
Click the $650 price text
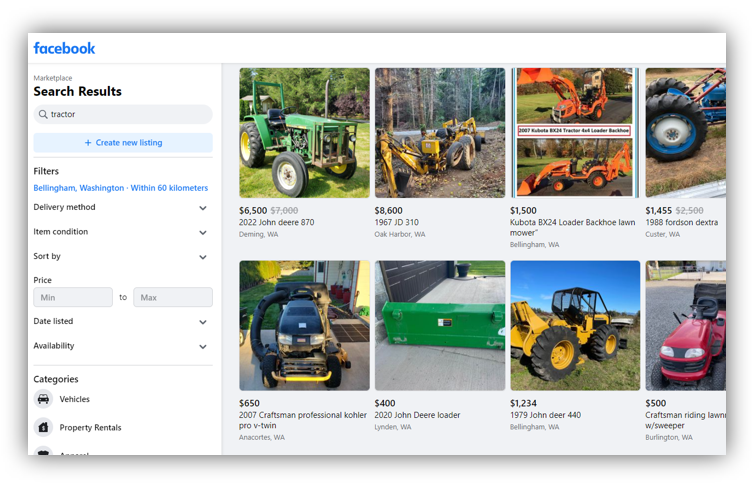coord(249,403)
